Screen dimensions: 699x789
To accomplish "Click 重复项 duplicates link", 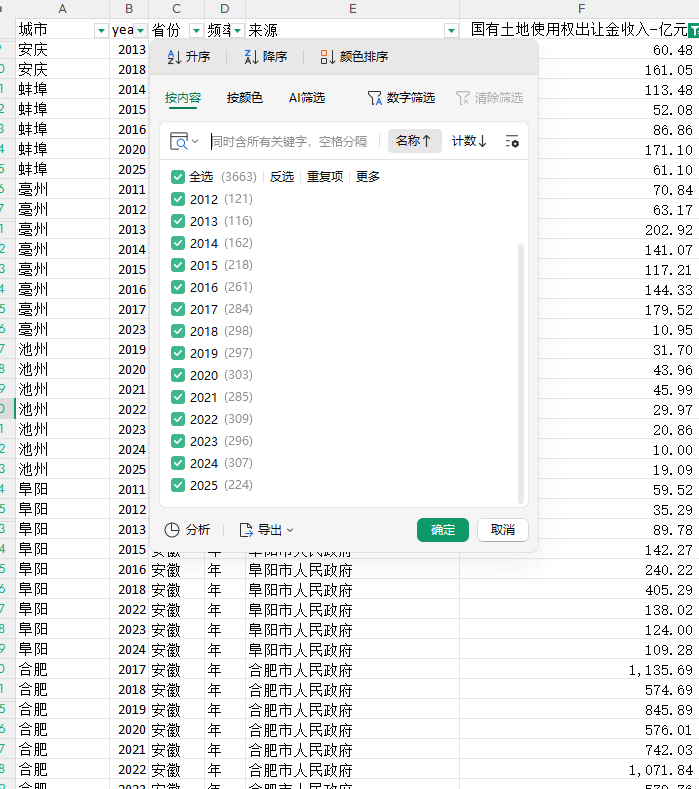I will coord(325,177).
